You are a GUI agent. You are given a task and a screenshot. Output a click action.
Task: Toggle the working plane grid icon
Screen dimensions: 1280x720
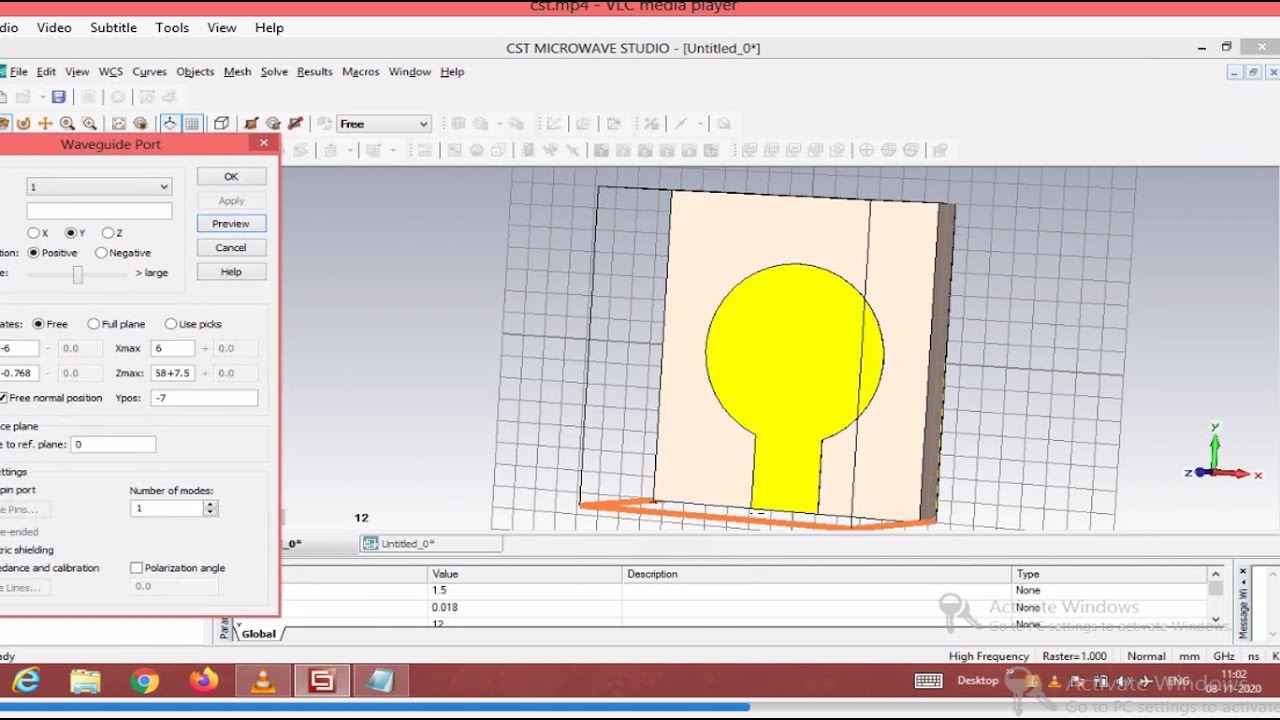coord(192,124)
